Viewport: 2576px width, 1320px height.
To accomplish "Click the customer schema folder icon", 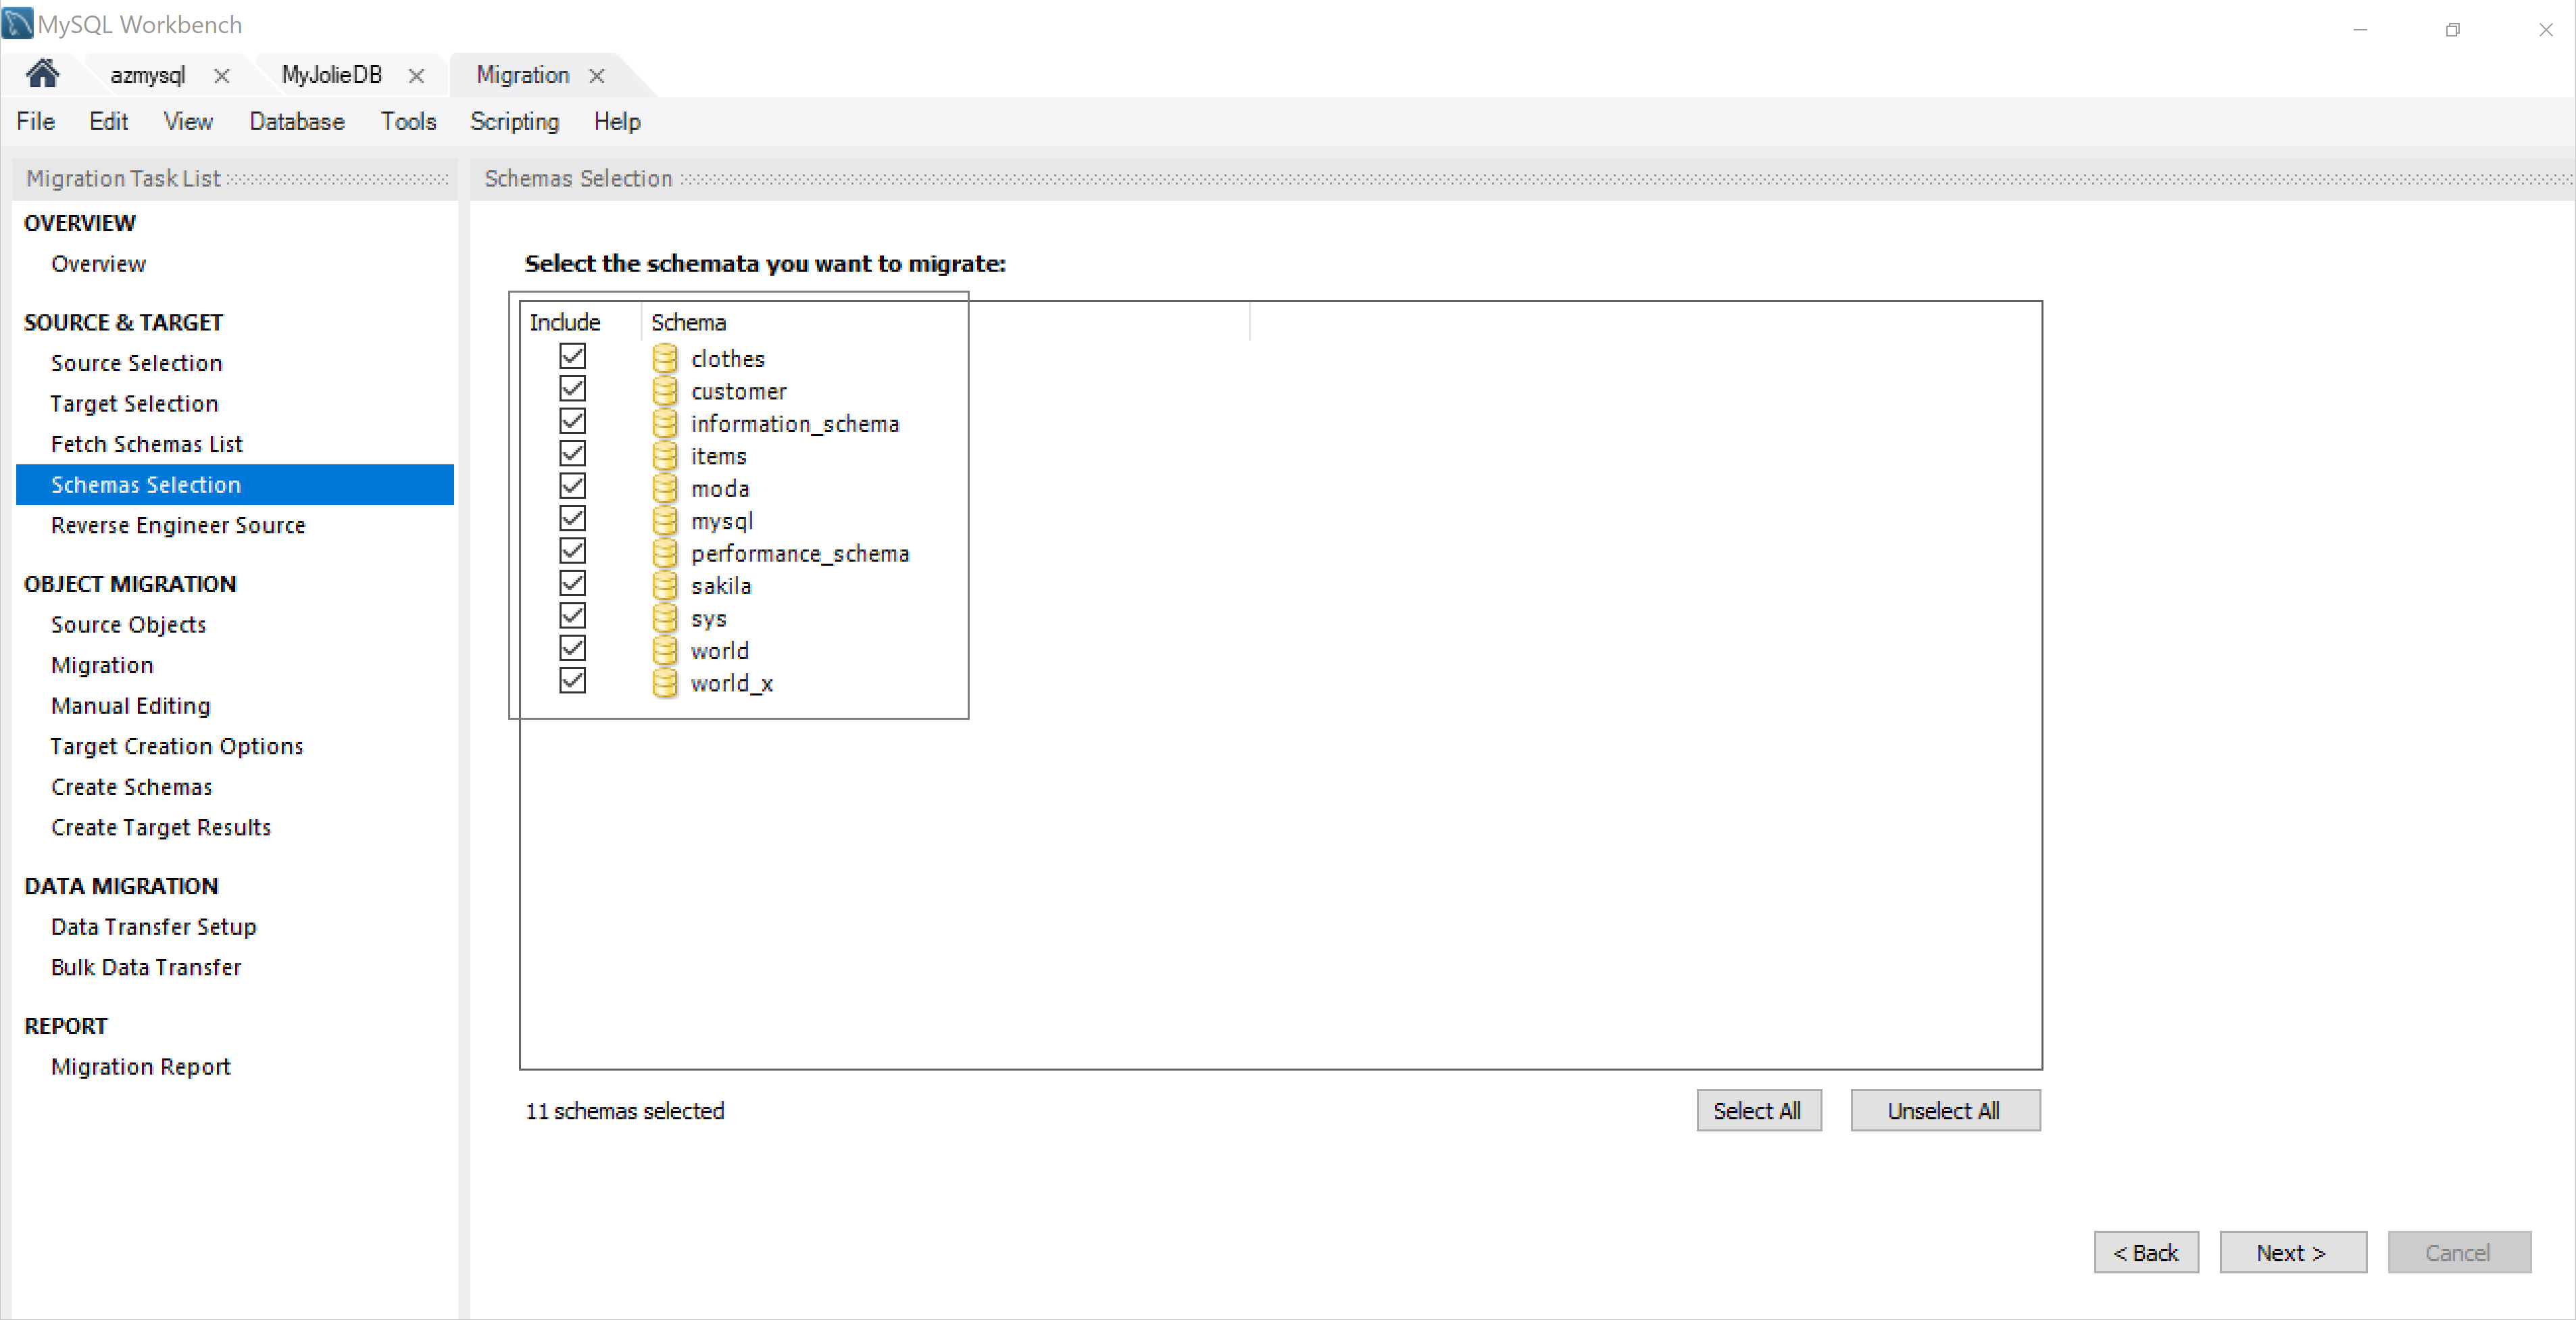I will 666,391.
